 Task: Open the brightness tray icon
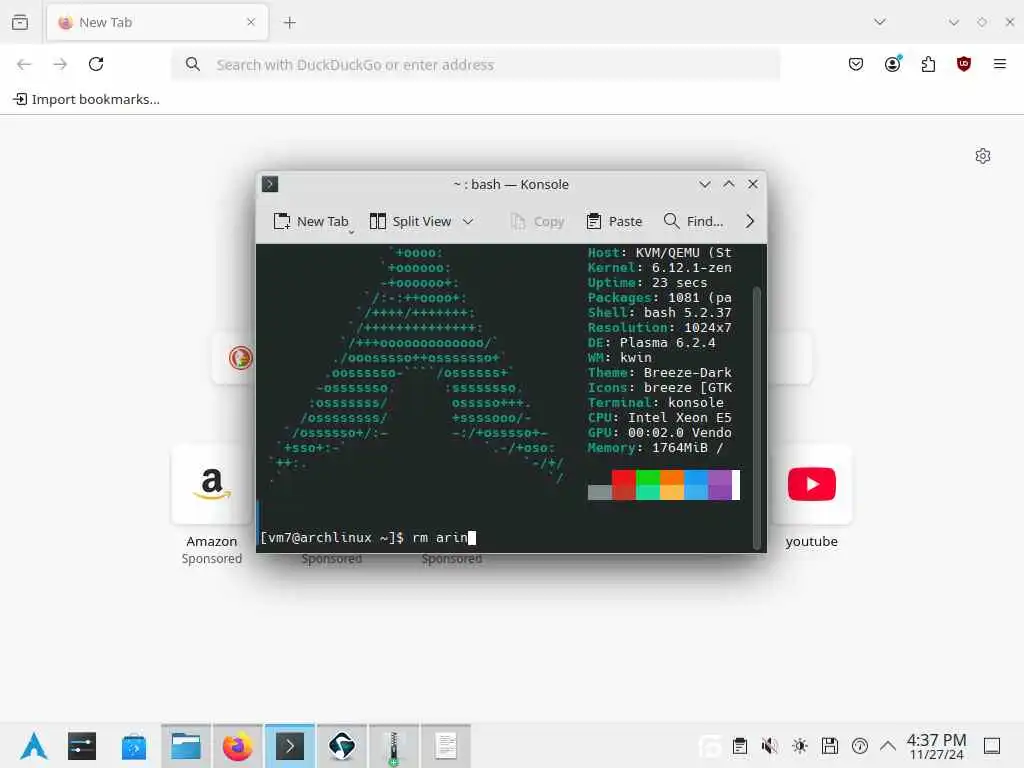[799, 746]
